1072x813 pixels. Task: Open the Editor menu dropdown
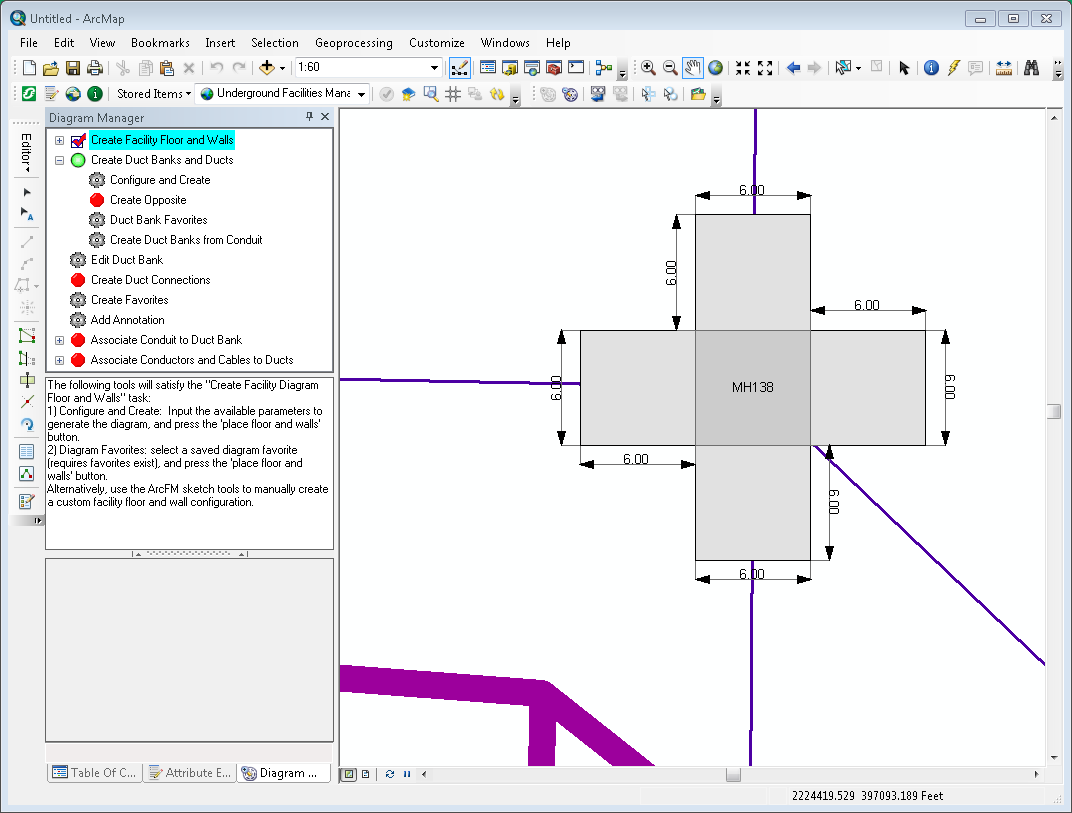click(x=27, y=152)
